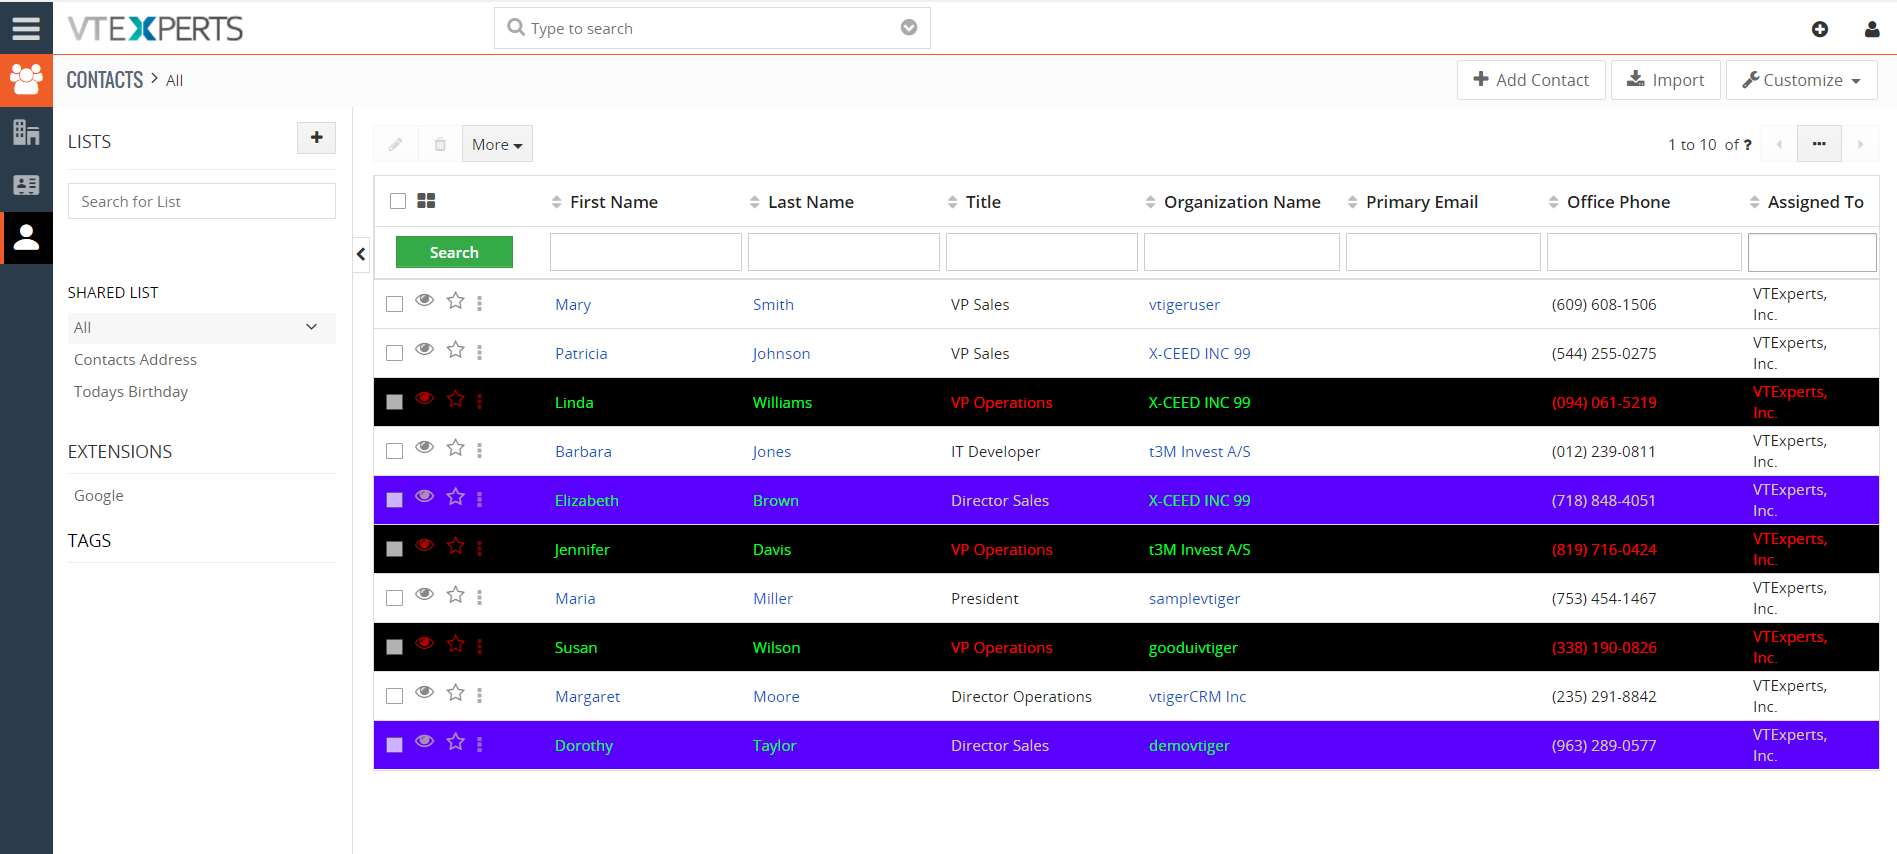Star the Dorothy Taylor record
The image size is (1897, 854).
tap(456, 742)
